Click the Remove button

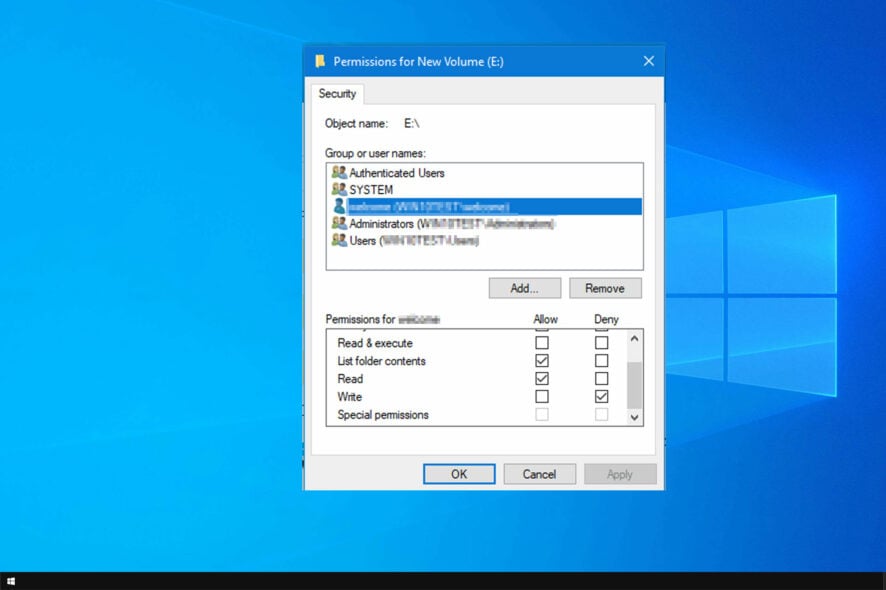coord(605,288)
